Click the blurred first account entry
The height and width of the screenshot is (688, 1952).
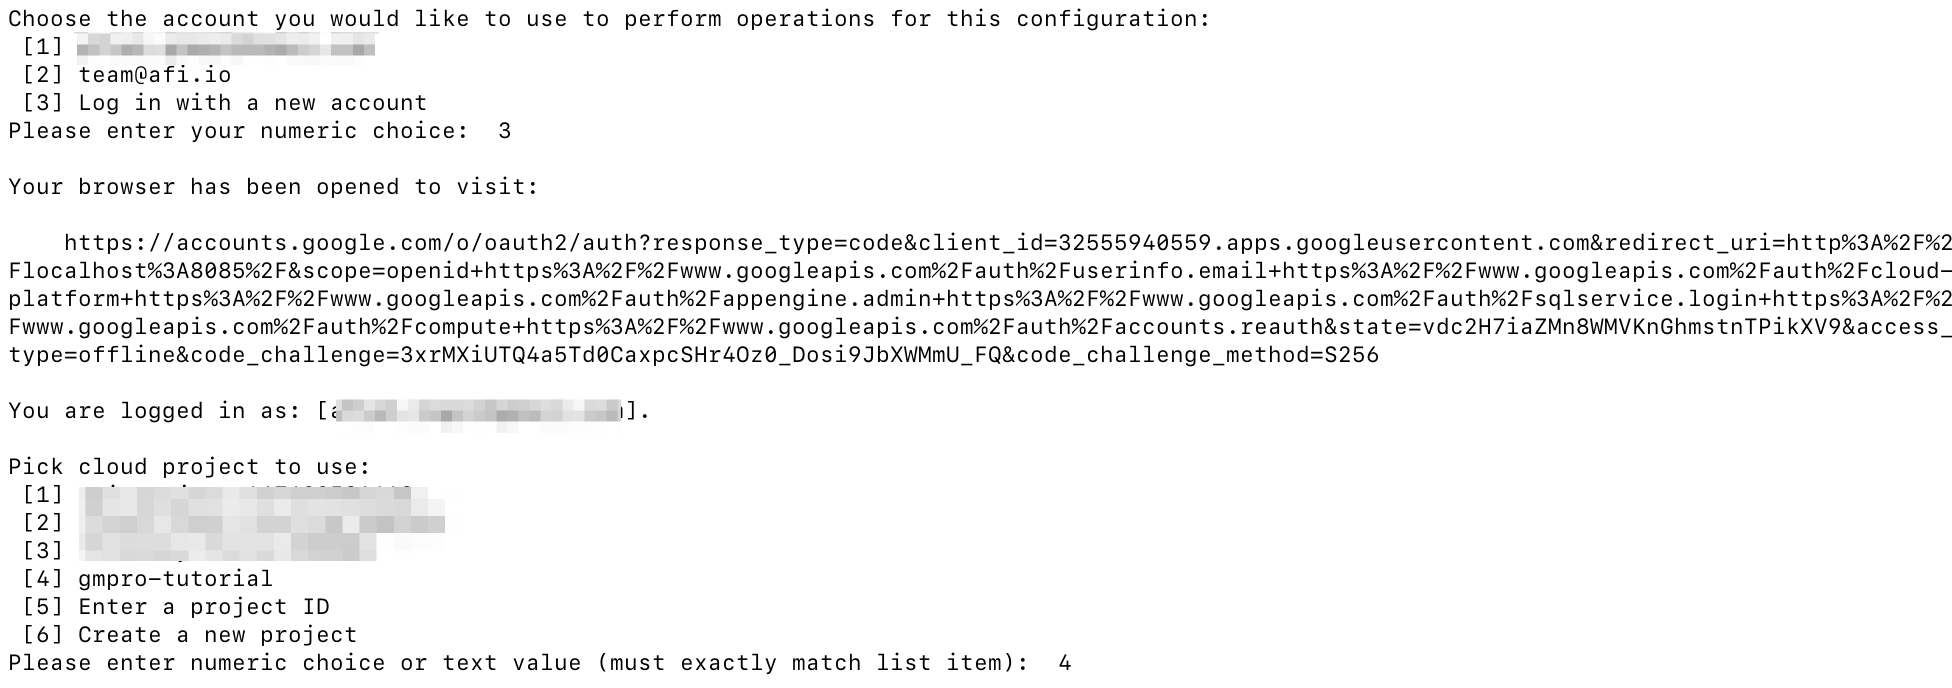[226, 47]
